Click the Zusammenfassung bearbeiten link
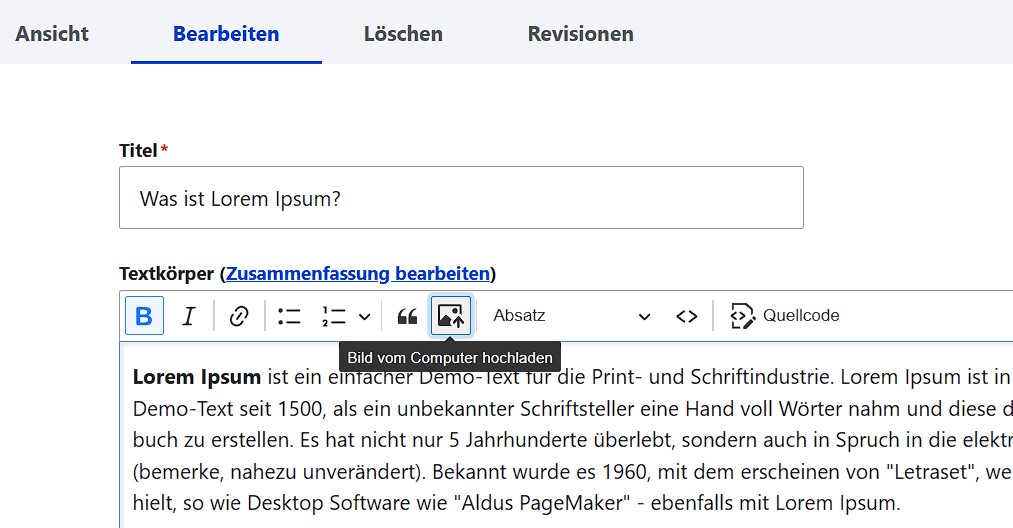1013x528 pixels. coord(358,274)
